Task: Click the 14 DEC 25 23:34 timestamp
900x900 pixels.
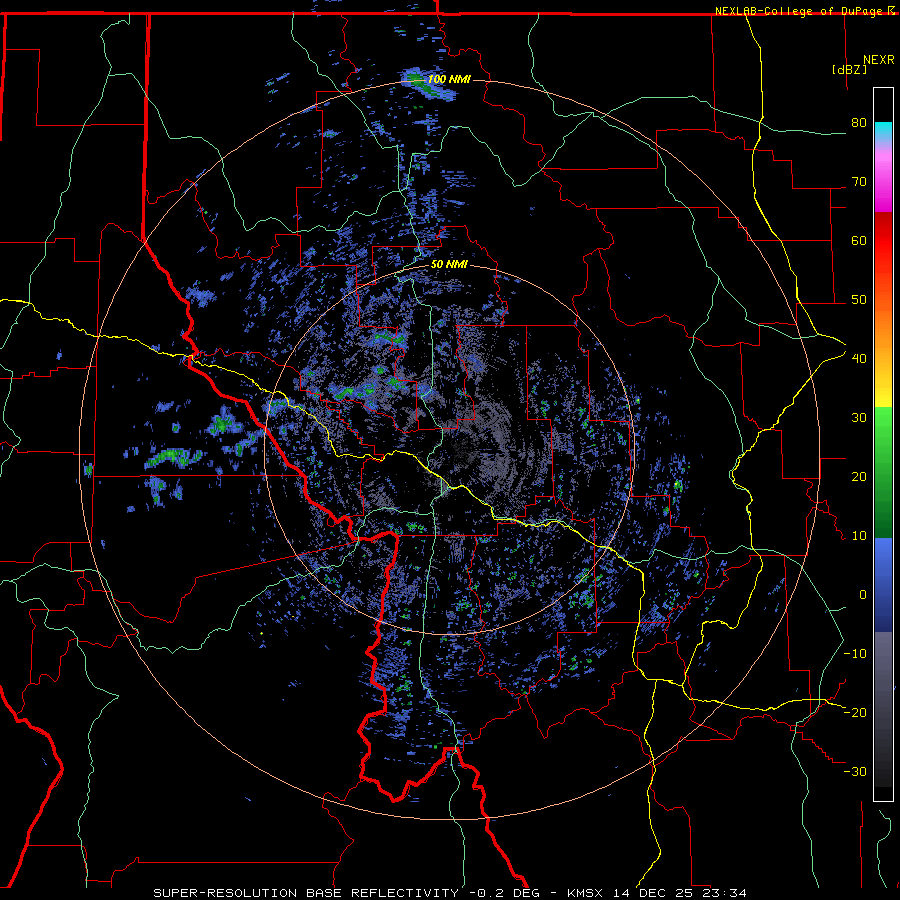Action: (680, 893)
